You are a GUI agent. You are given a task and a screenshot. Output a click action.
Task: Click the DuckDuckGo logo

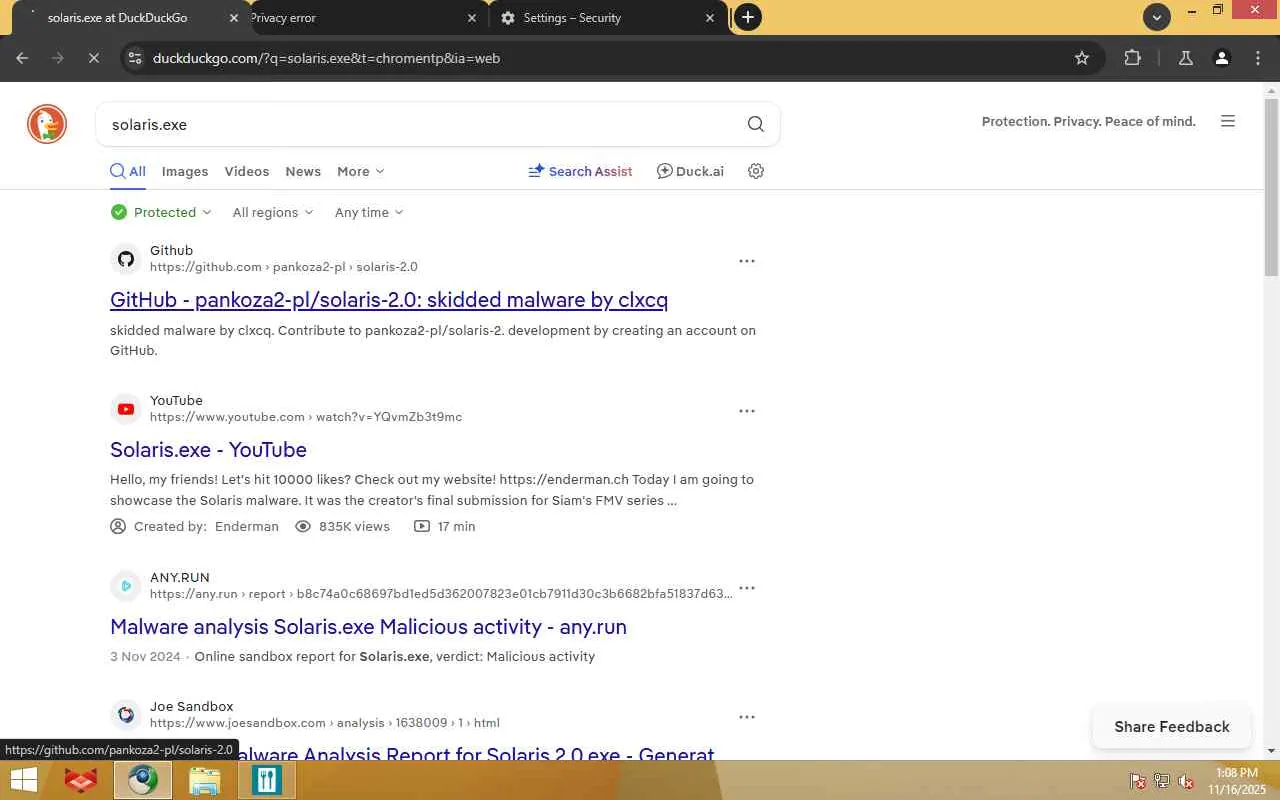coord(47,124)
